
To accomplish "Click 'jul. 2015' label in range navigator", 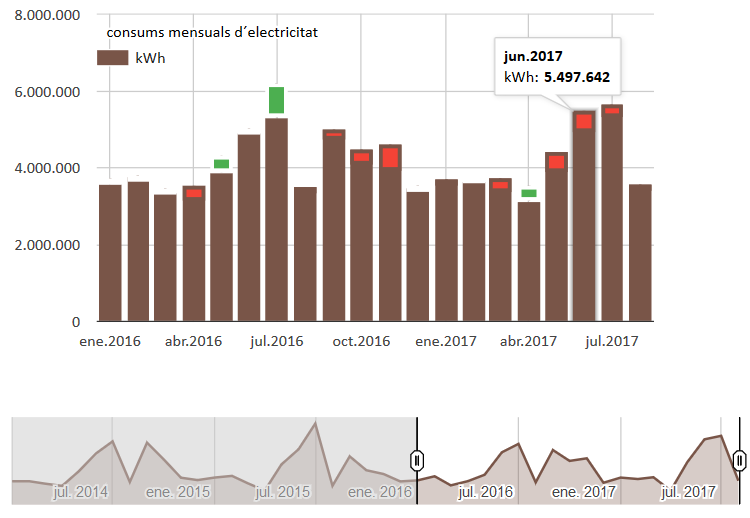I will coord(283,492).
